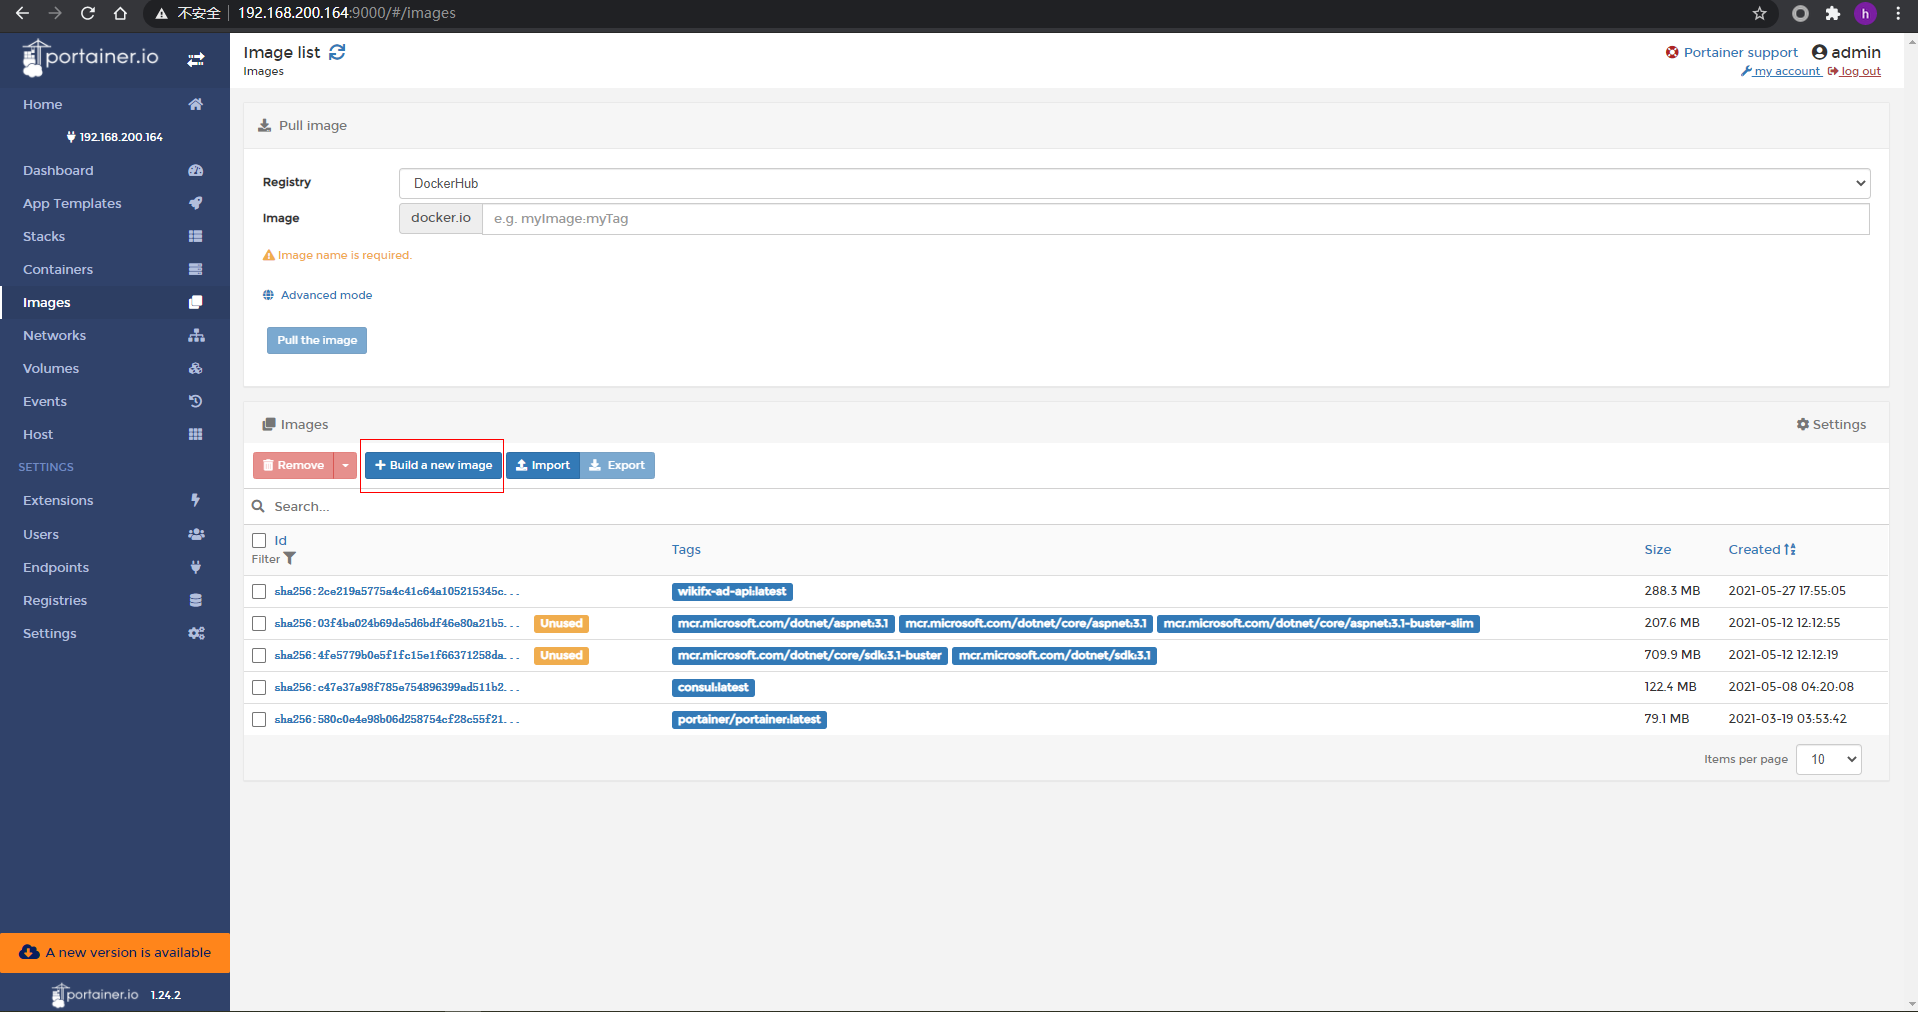Click the Extensions bolt icon

[196, 500]
